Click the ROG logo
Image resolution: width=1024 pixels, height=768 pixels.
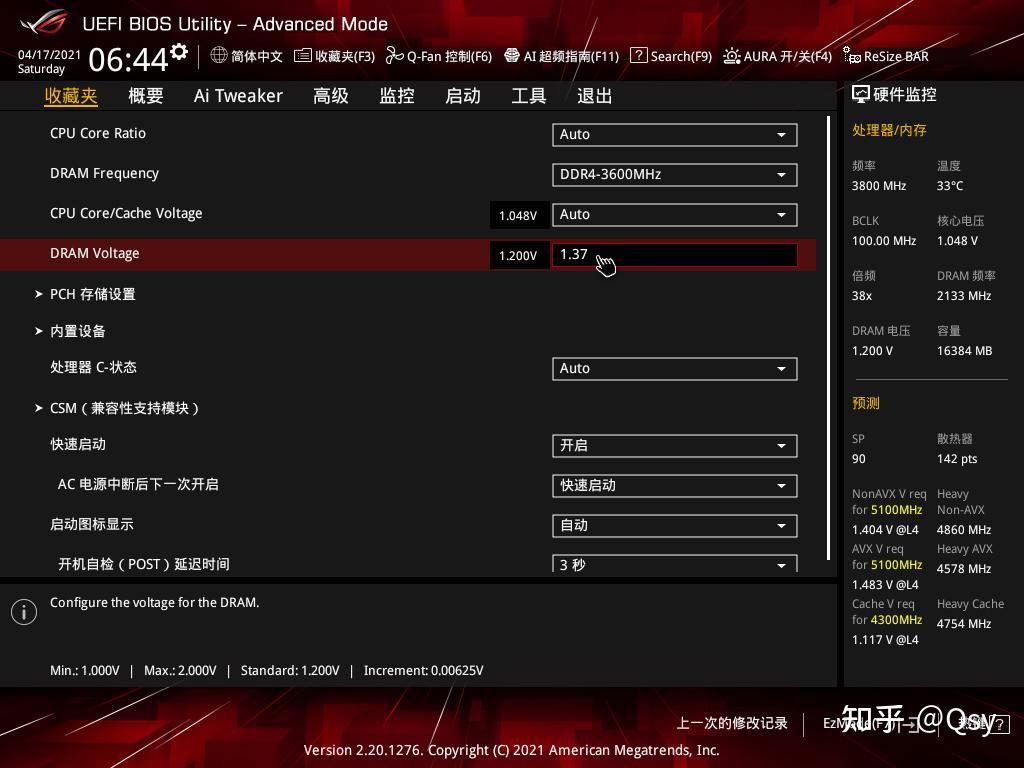click(44, 23)
